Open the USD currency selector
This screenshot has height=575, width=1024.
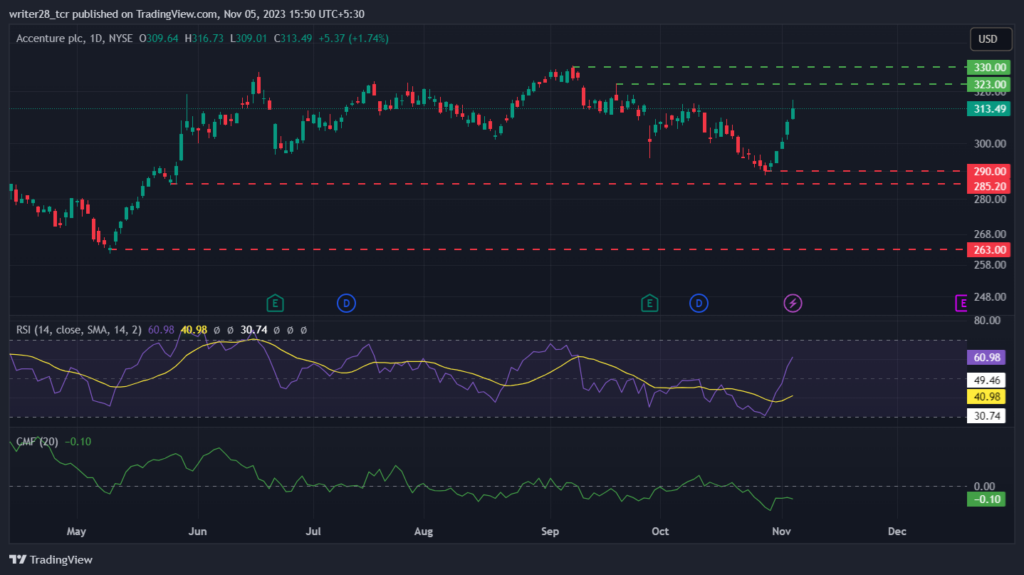(x=990, y=39)
